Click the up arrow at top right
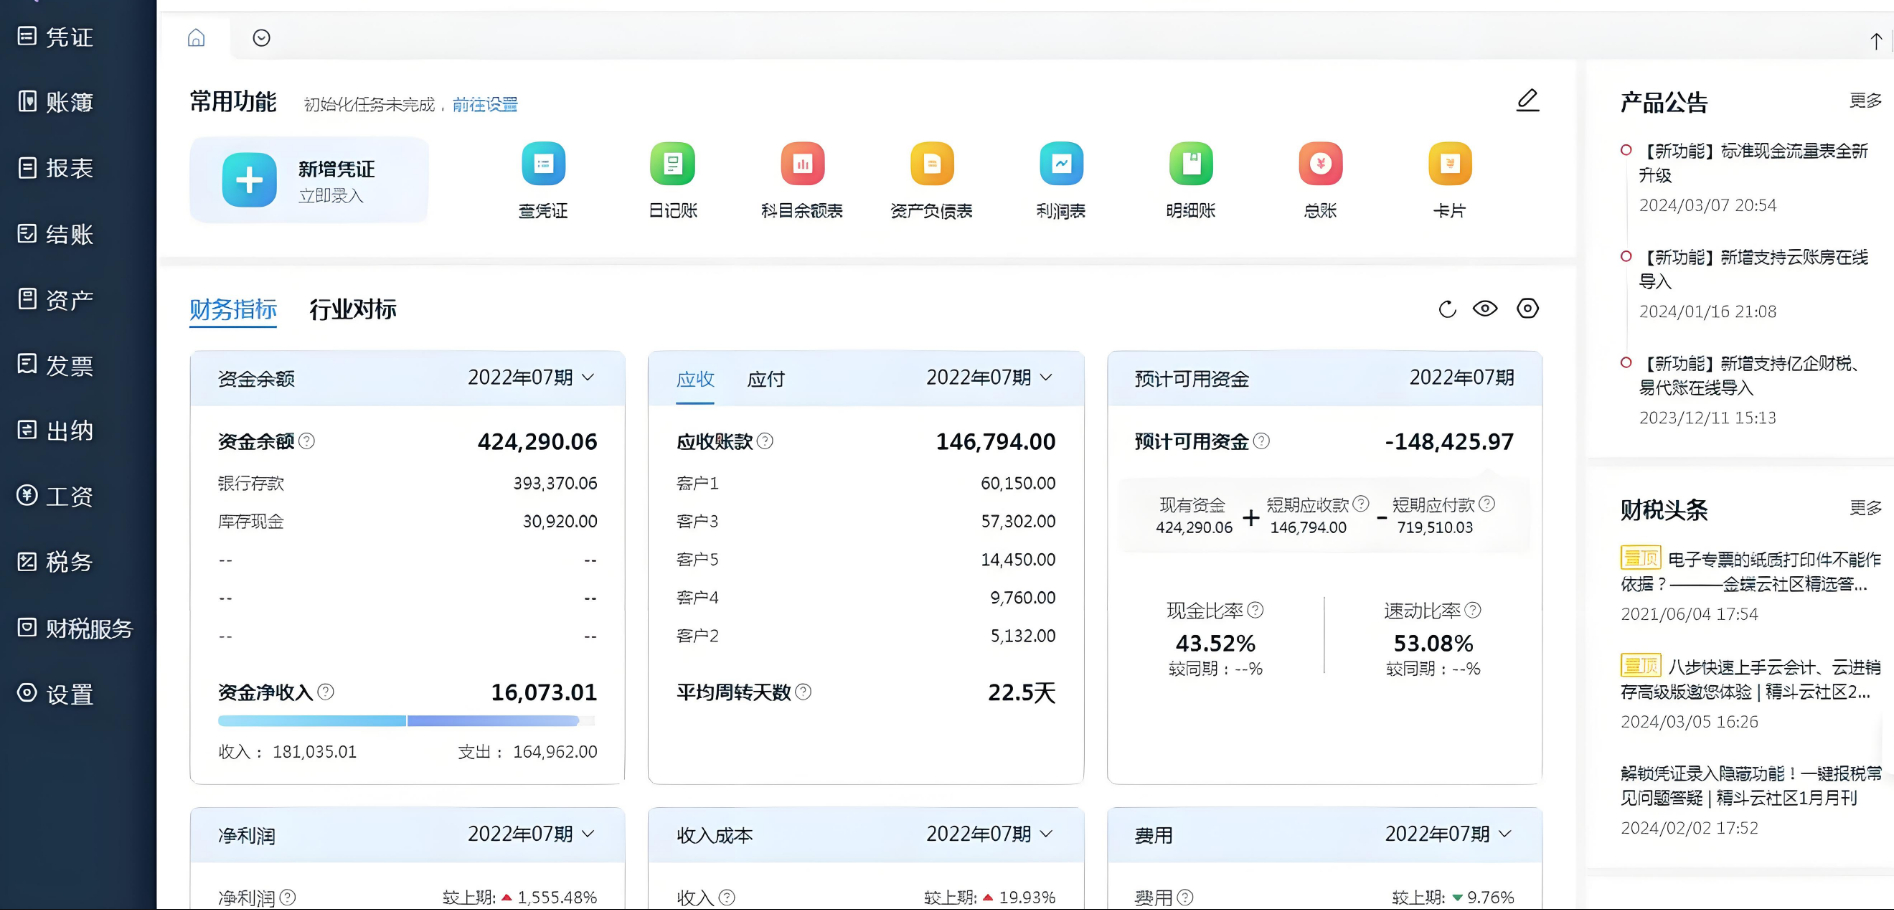Image resolution: width=1894 pixels, height=910 pixels. (1876, 41)
